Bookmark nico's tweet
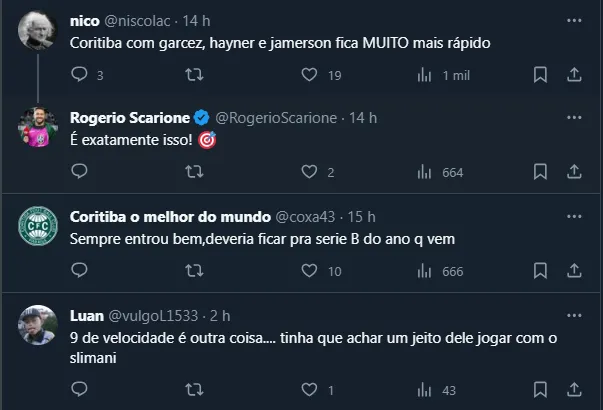The image size is (603, 410). point(540,74)
